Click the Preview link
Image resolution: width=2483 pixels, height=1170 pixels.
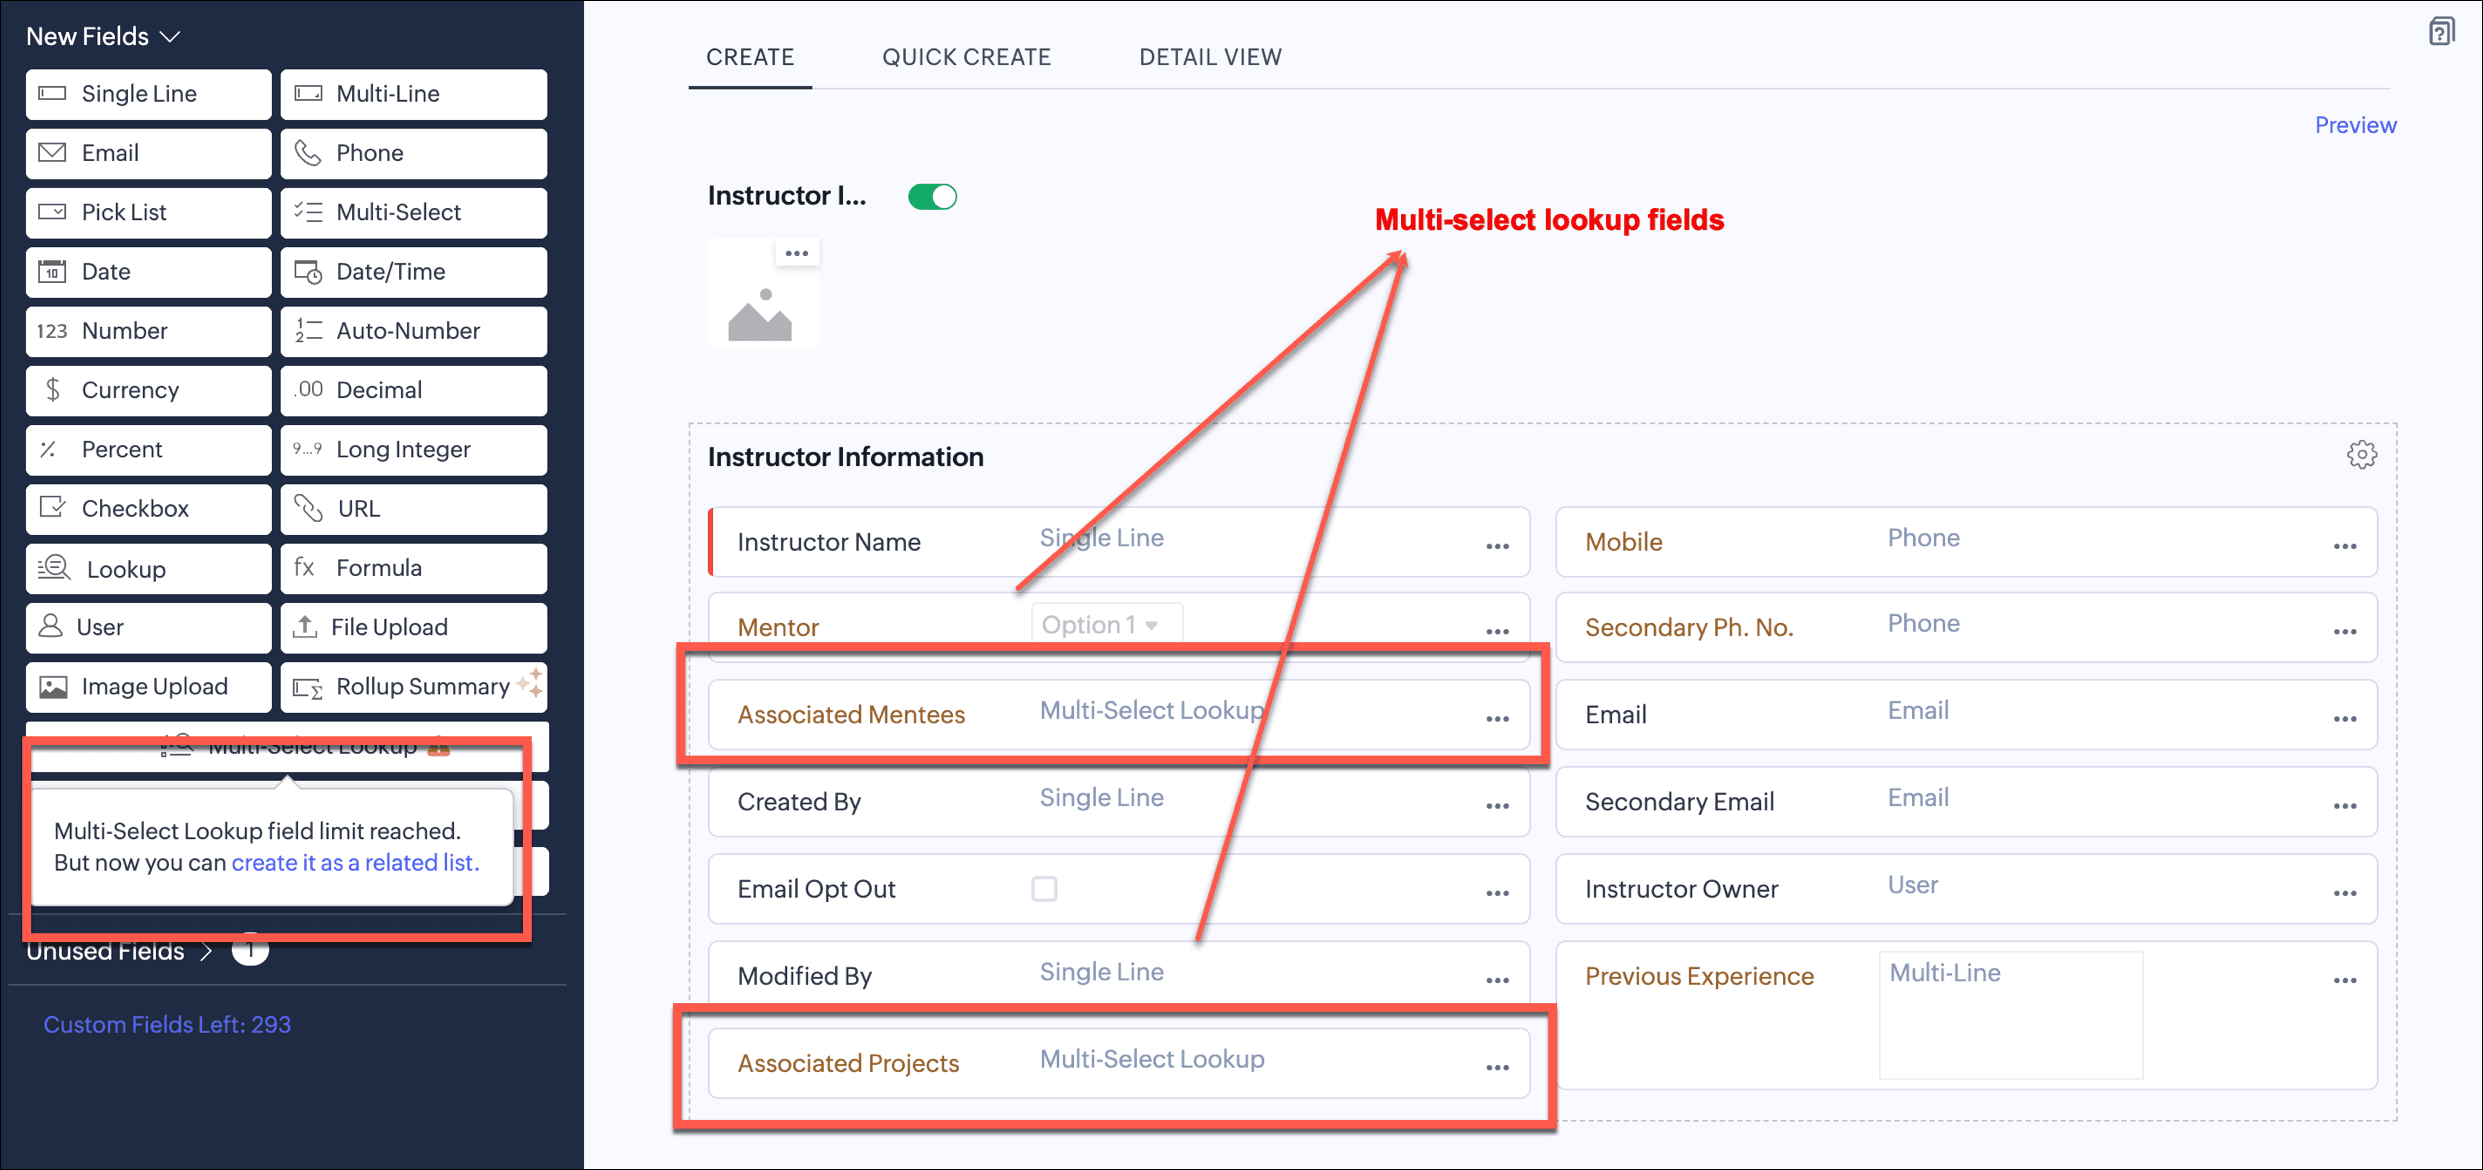pyautogui.click(x=2355, y=125)
